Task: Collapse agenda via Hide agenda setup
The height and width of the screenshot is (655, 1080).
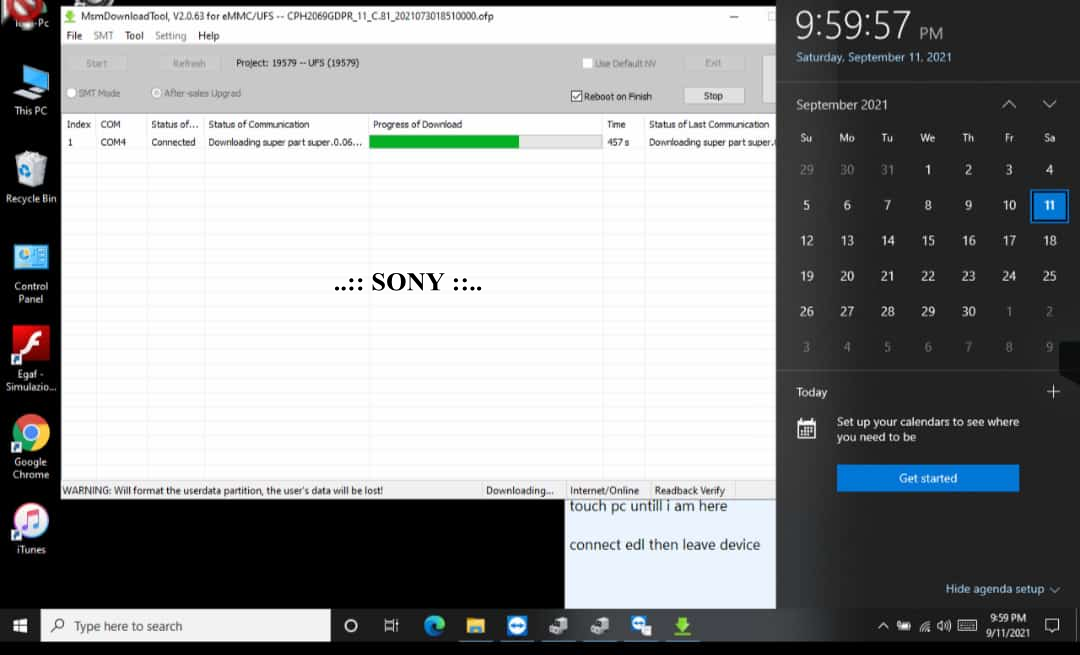Action: click(1002, 589)
